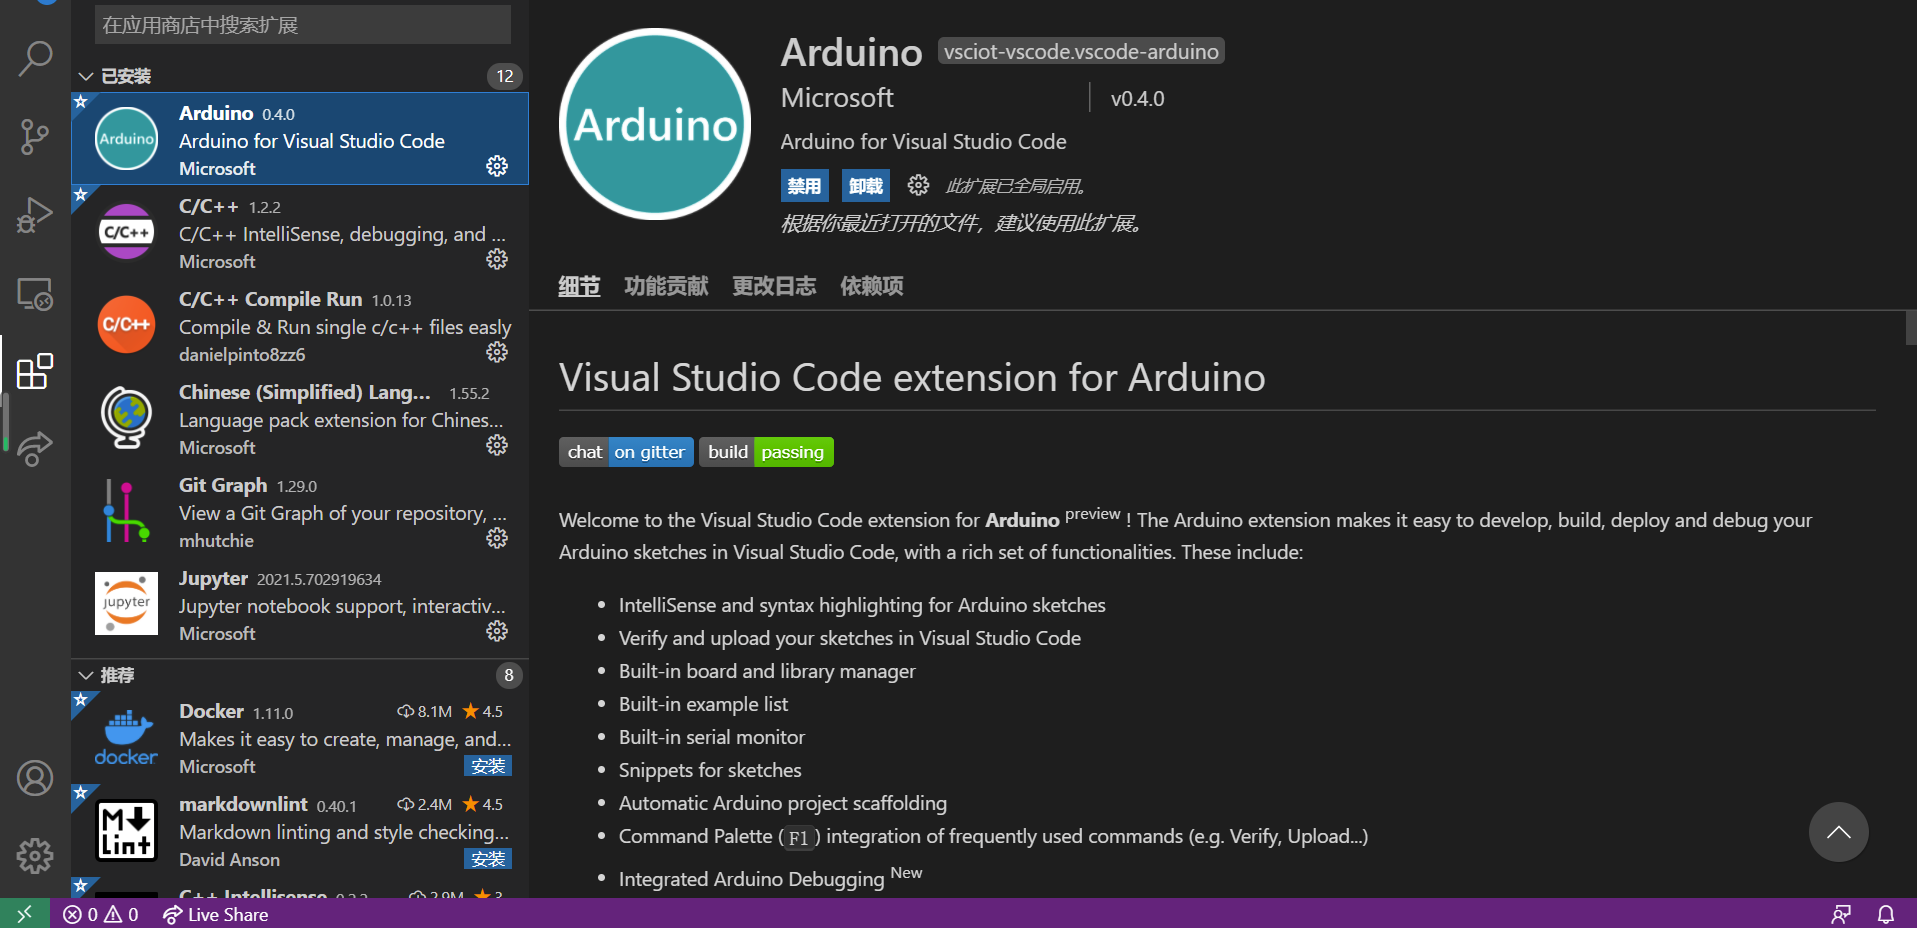Screen dimensions: 1917x928
Task: Click the gear icon beside the uninstall button
Action: (x=918, y=185)
